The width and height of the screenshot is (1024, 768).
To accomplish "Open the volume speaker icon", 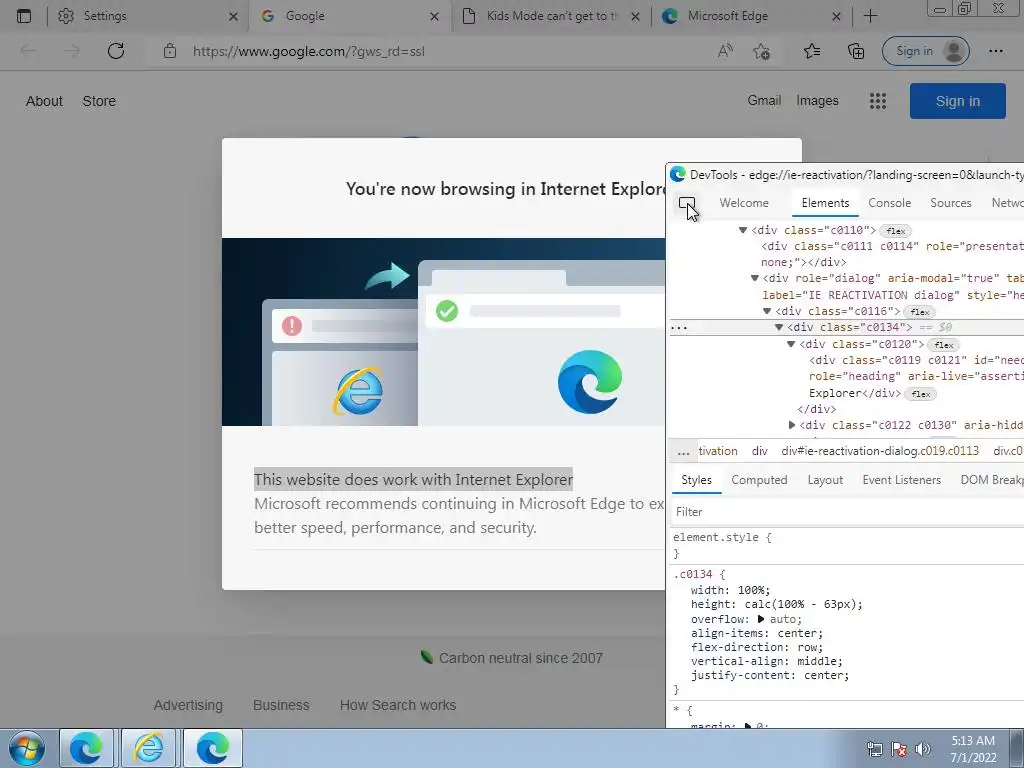I will (x=923, y=749).
